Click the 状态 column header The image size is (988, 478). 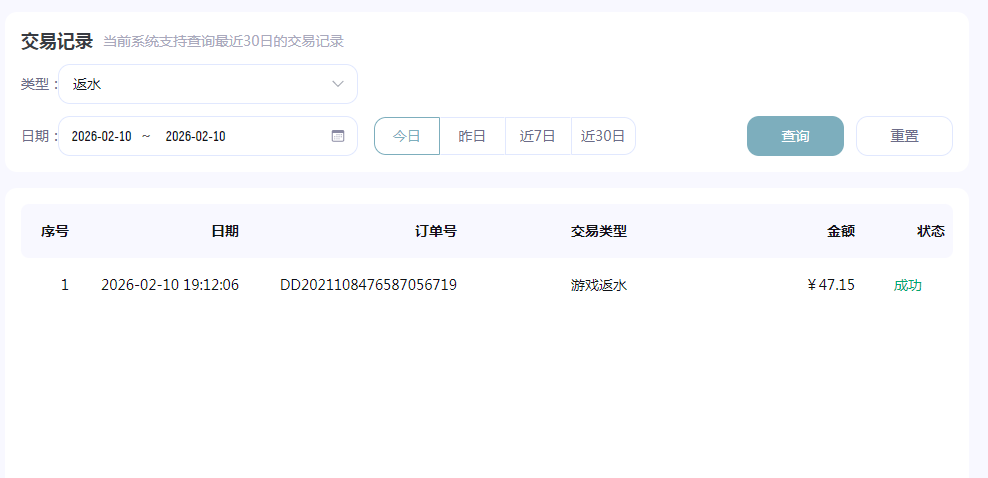tap(931, 231)
